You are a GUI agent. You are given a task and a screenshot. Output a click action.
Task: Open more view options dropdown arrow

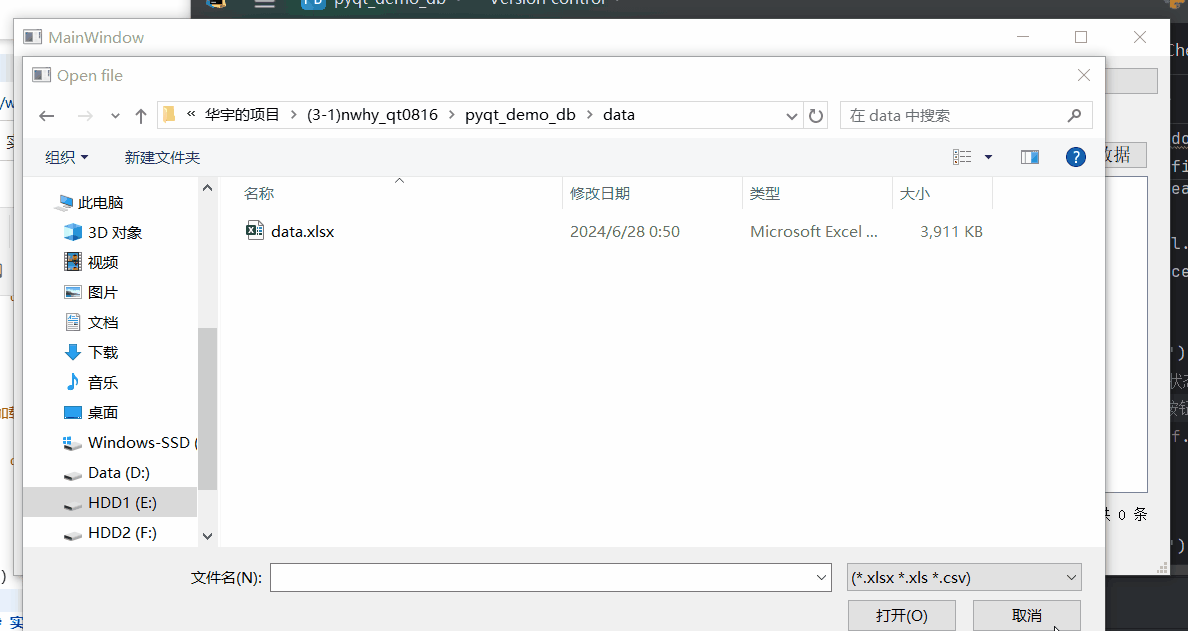point(988,157)
